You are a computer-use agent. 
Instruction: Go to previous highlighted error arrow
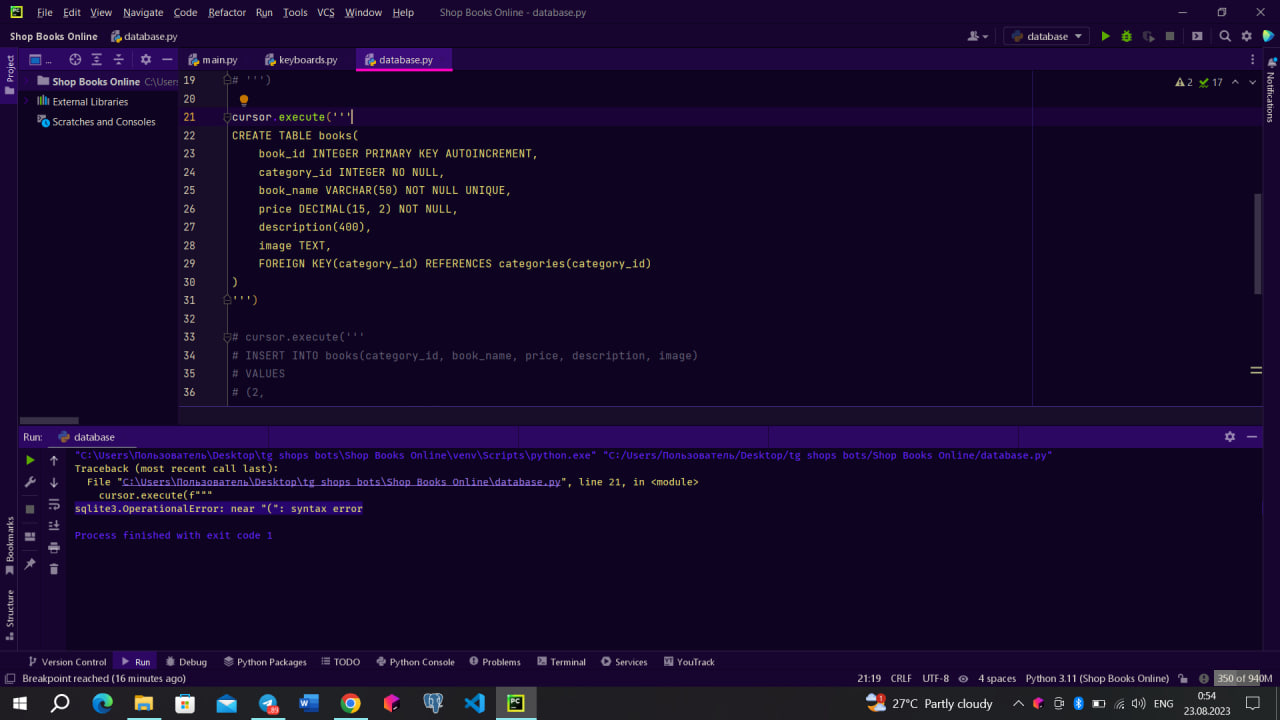[1235, 82]
